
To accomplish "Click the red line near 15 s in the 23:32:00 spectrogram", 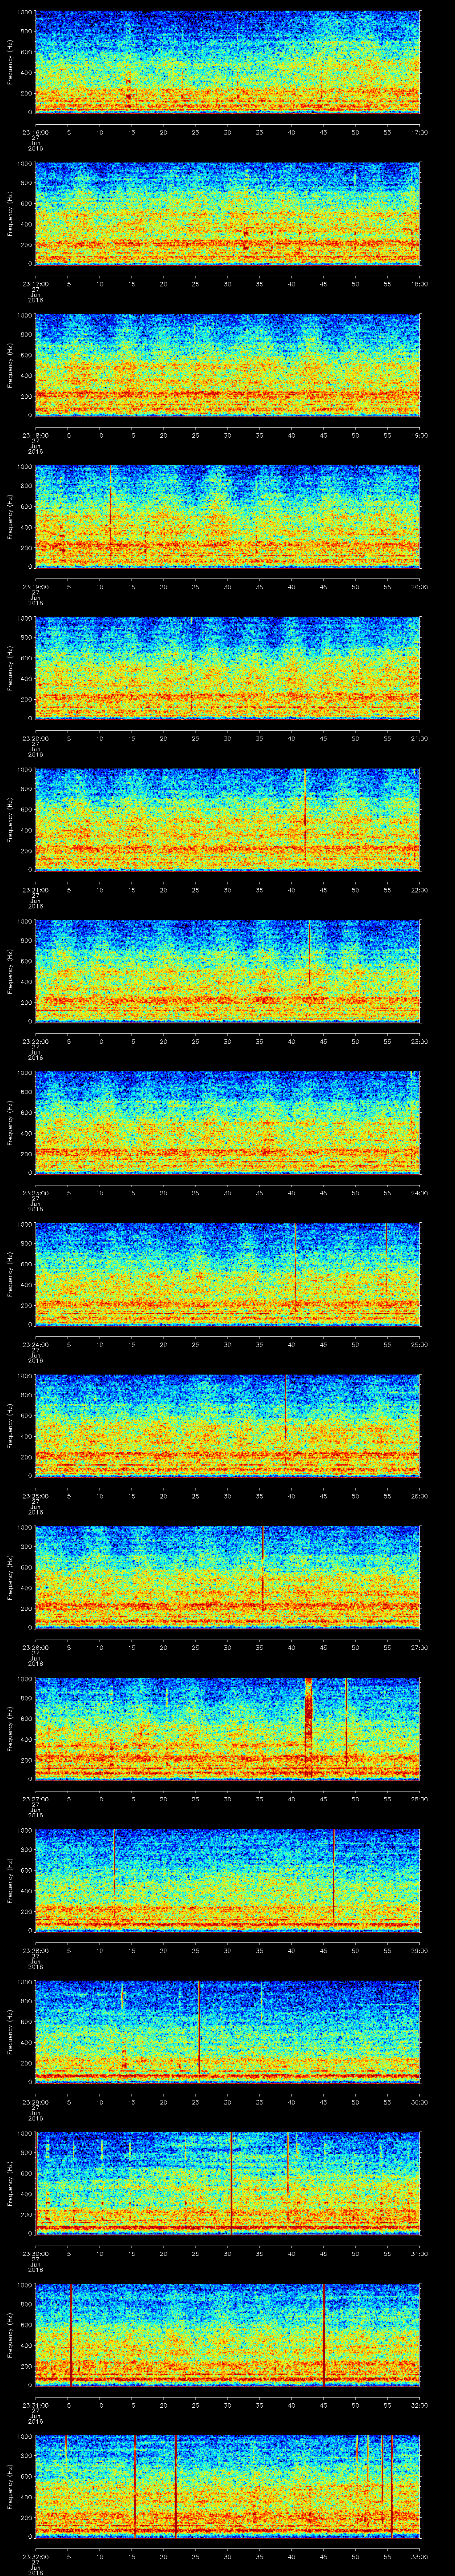I will [x=135, y=2485].
